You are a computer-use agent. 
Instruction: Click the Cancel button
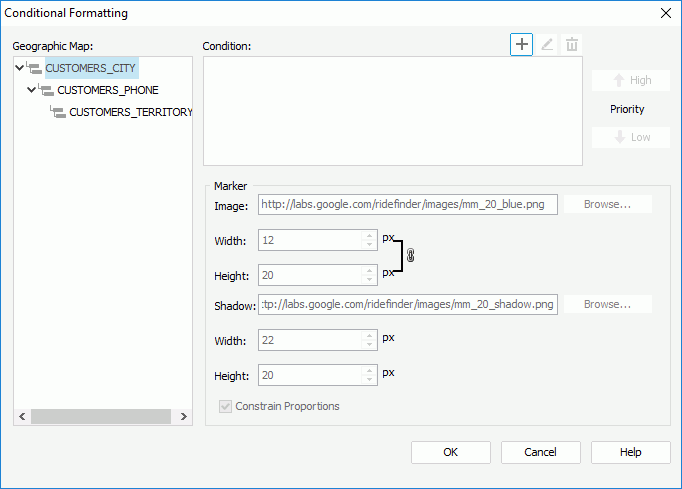tap(540, 452)
